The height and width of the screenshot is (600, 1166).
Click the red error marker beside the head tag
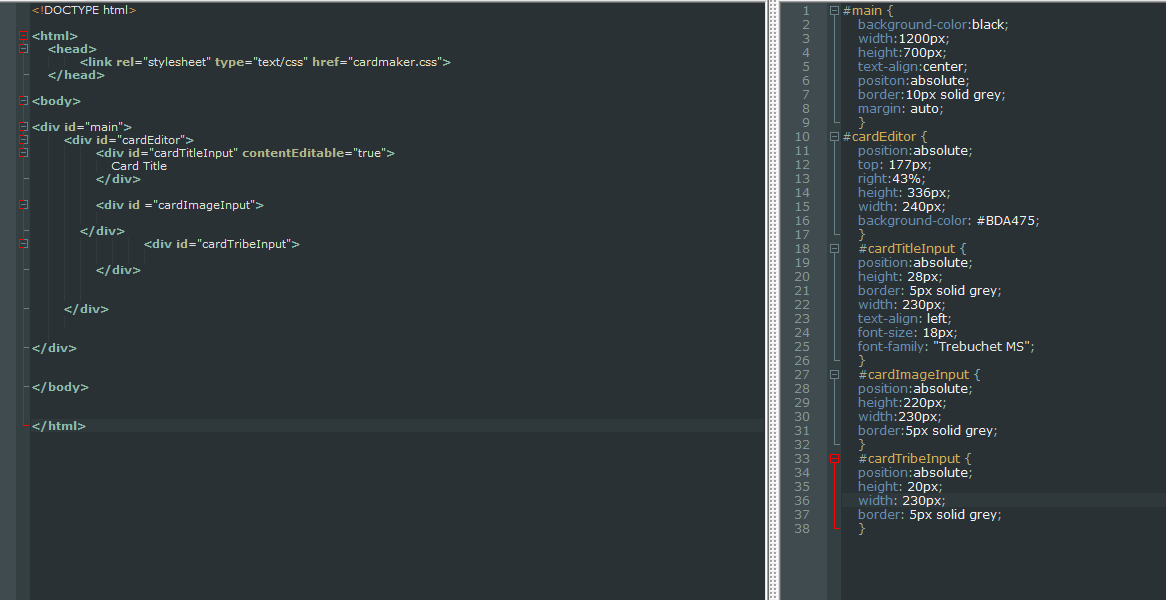pos(22,48)
